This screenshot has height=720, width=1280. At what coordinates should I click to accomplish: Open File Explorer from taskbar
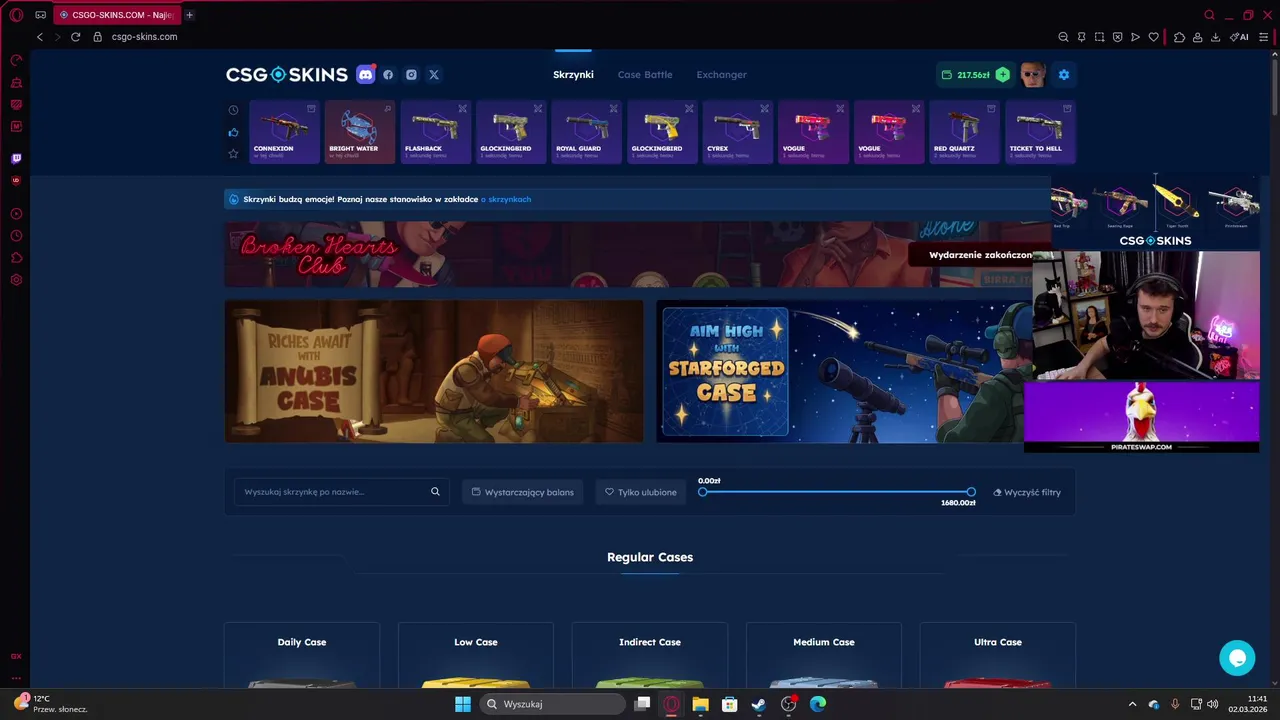[x=700, y=704]
